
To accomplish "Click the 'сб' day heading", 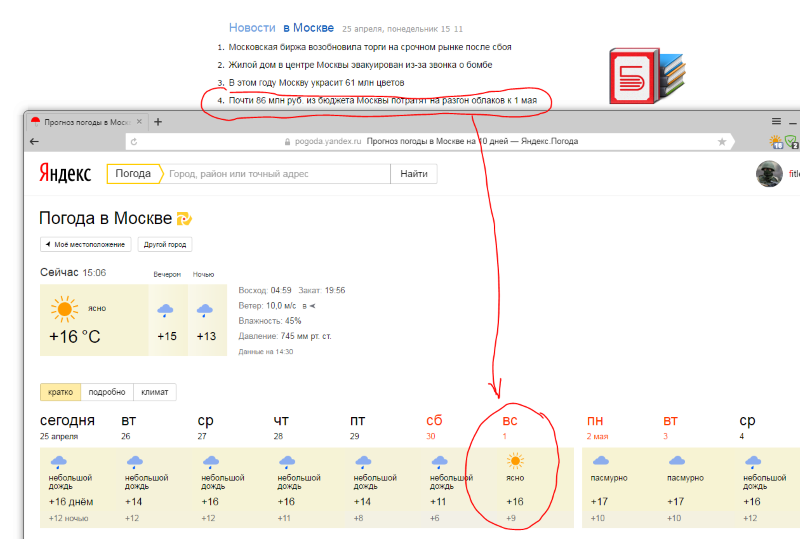I will (x=434, y=421).
